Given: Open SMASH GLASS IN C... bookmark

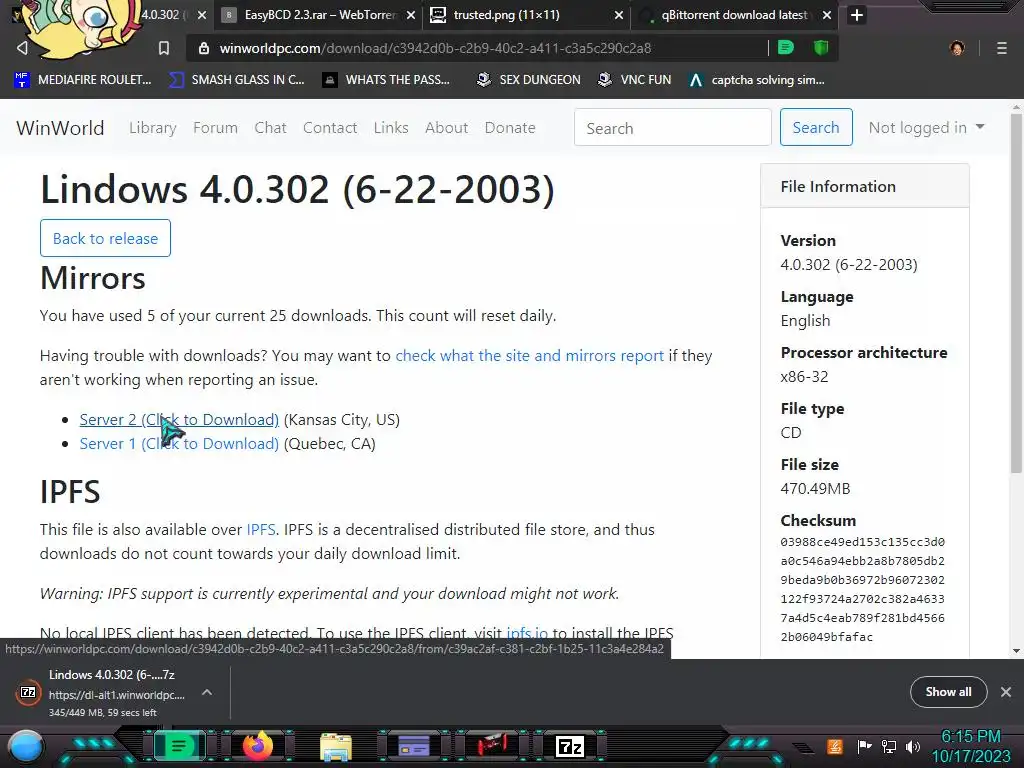Looking at the screenshot, I should (237, 80).
